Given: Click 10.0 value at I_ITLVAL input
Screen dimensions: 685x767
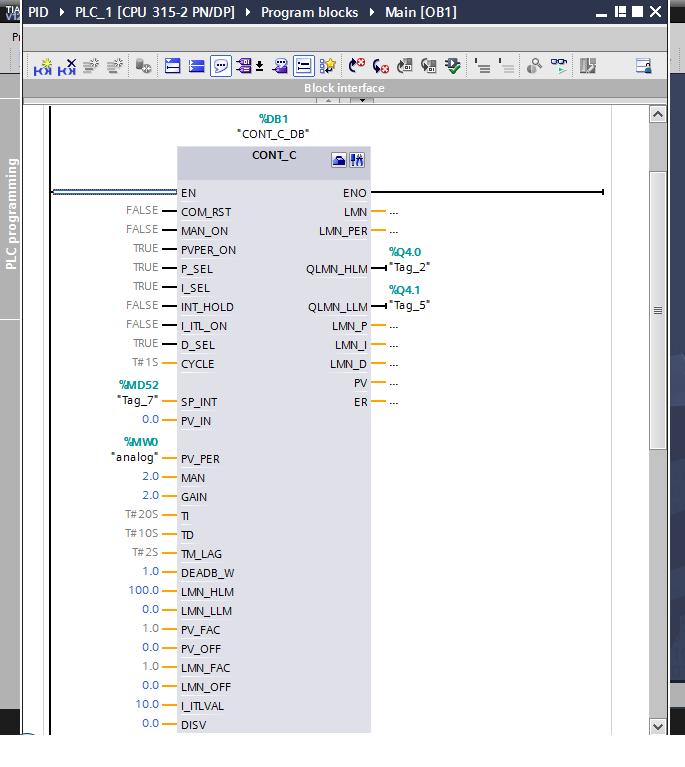Looking at the screenshot, I should click(x=147, y=704).
